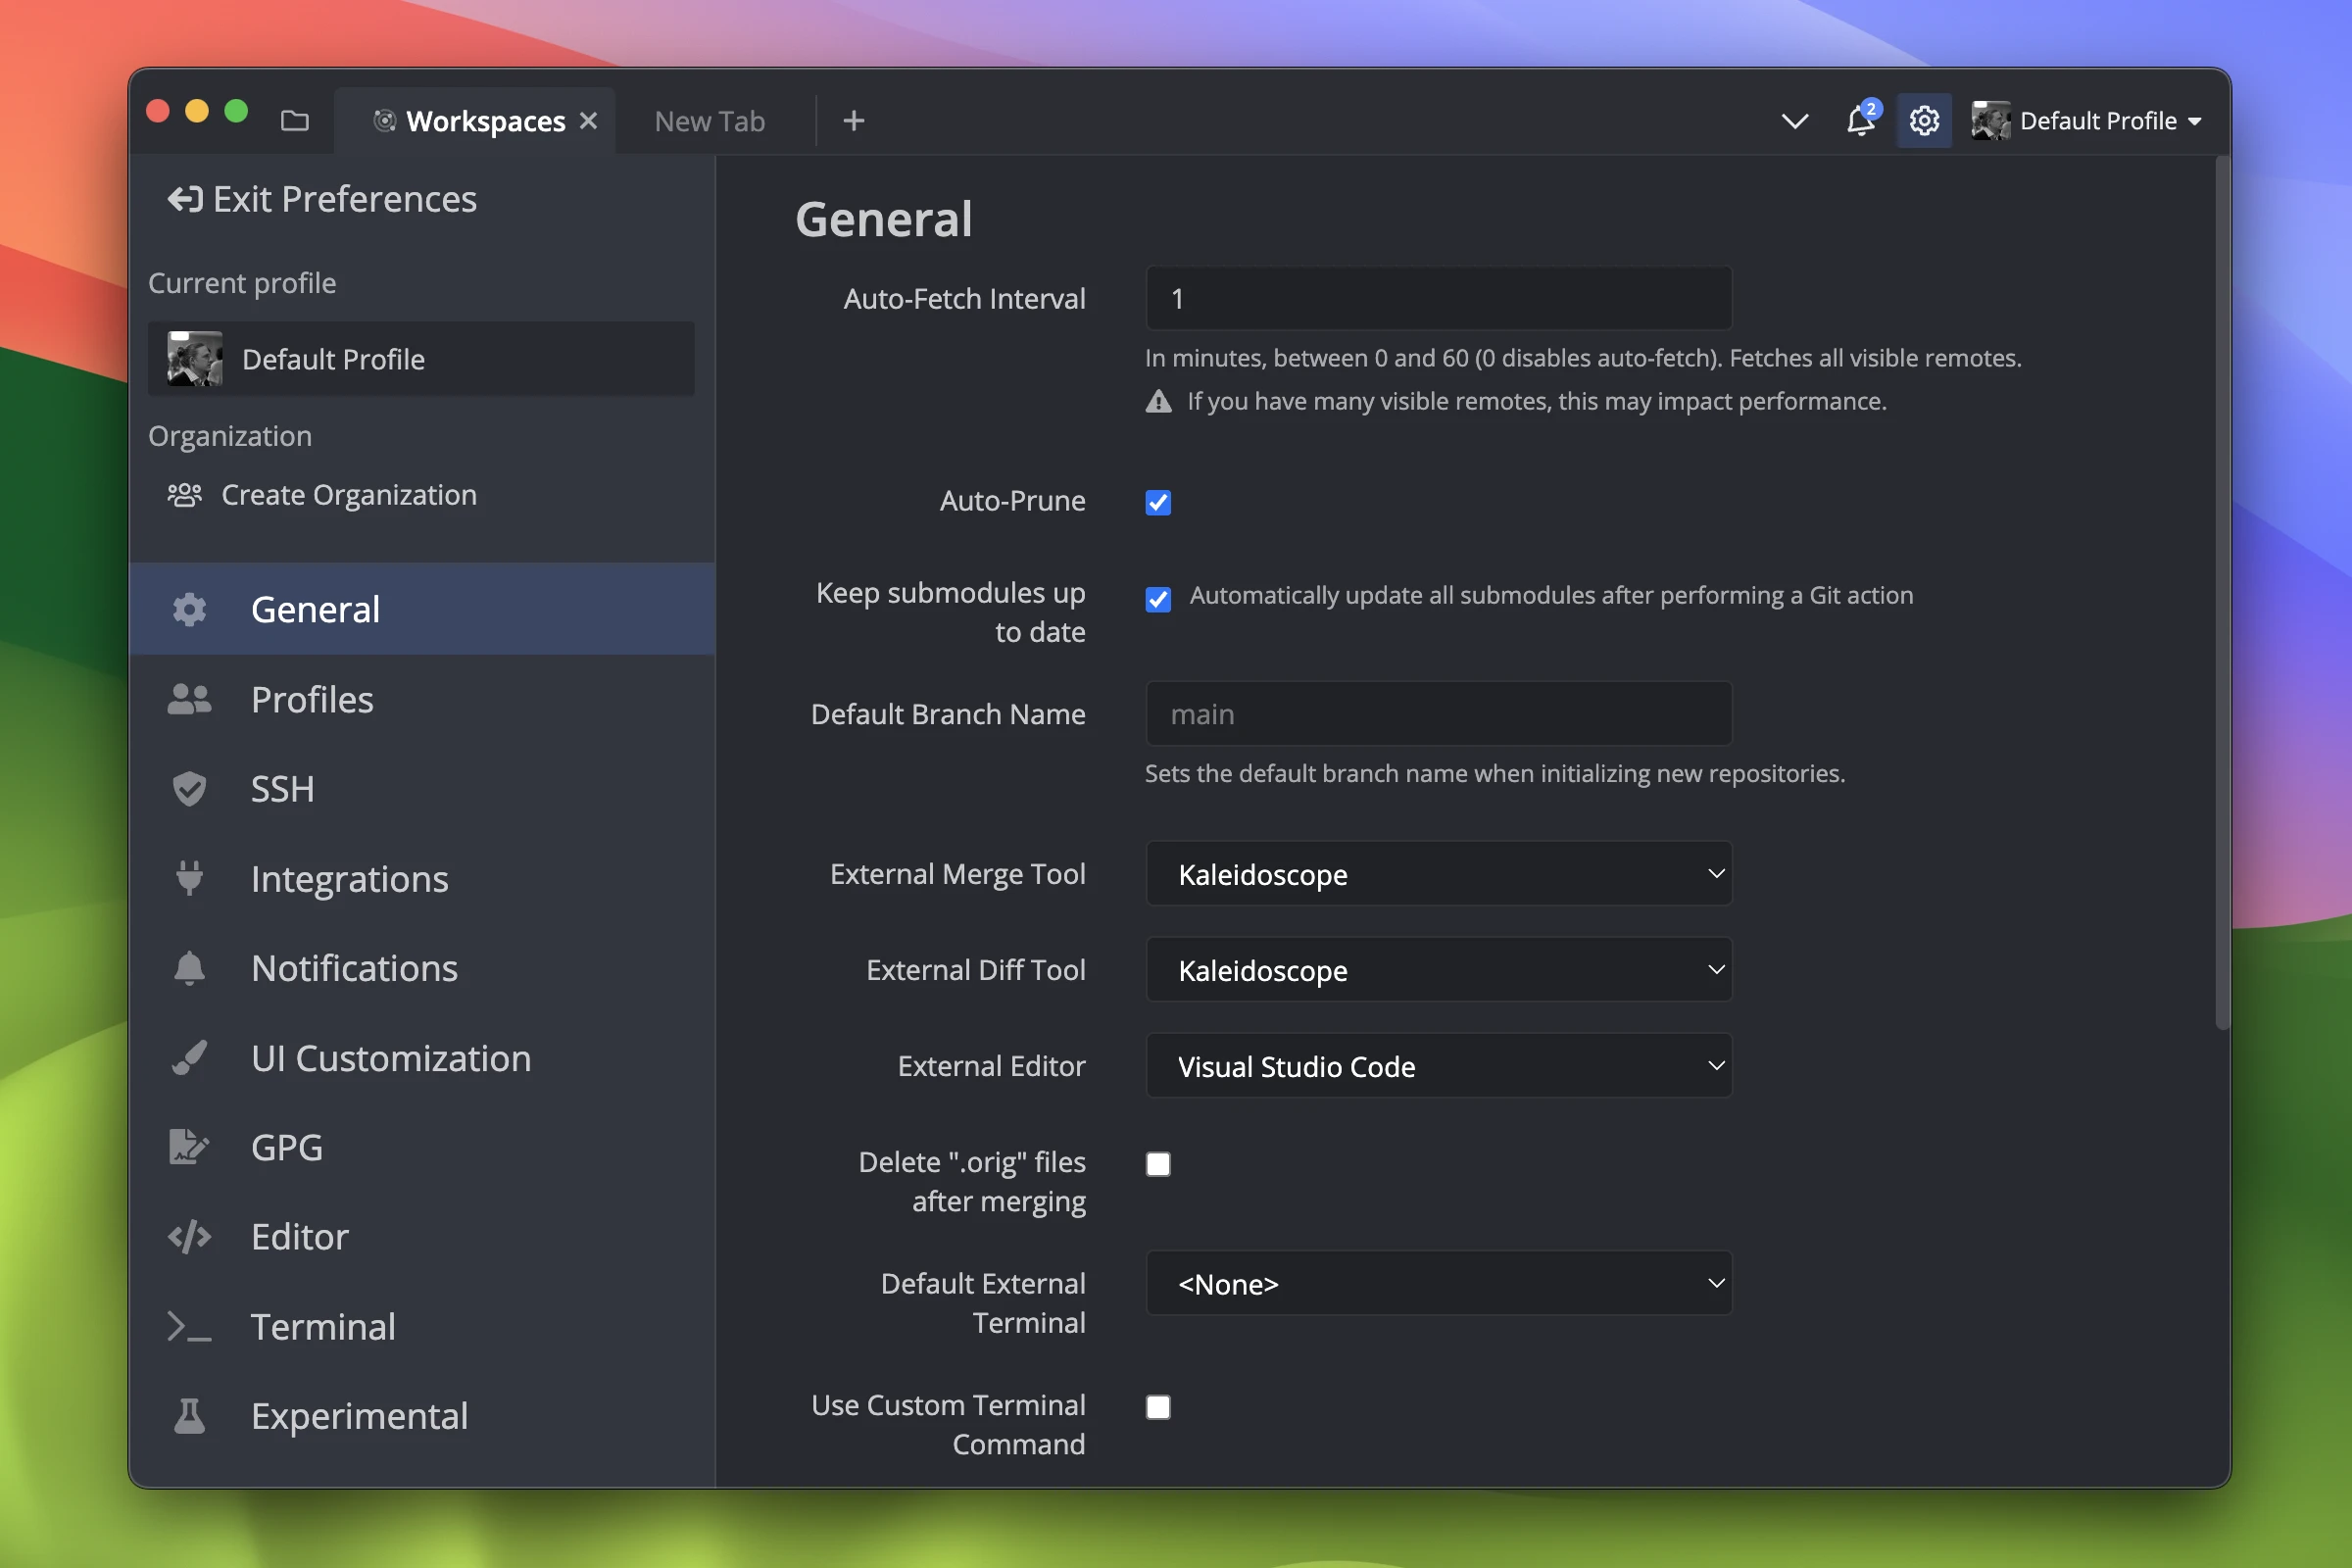
Task: Click the preferences gear icon in toolbar
Action: (x=1923, y=121)
